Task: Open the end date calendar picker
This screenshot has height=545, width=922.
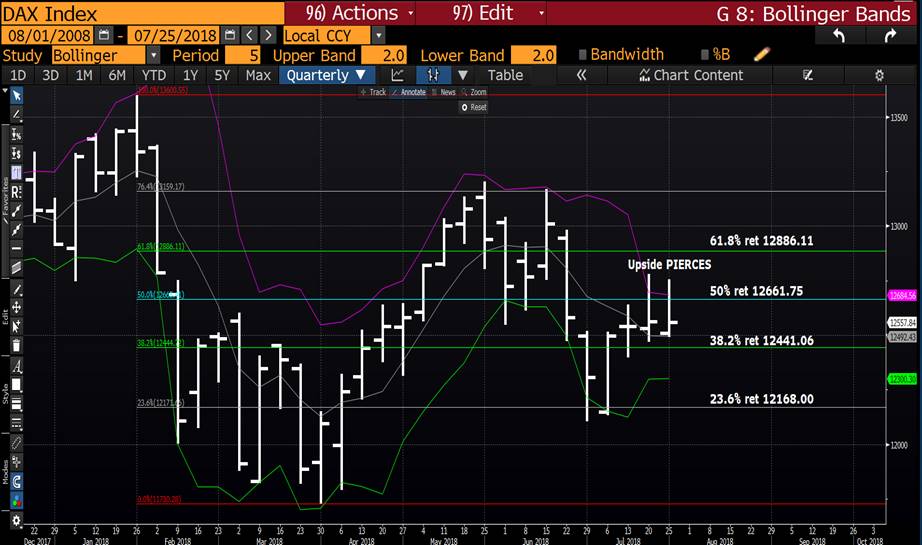Action: click(230, 35)
